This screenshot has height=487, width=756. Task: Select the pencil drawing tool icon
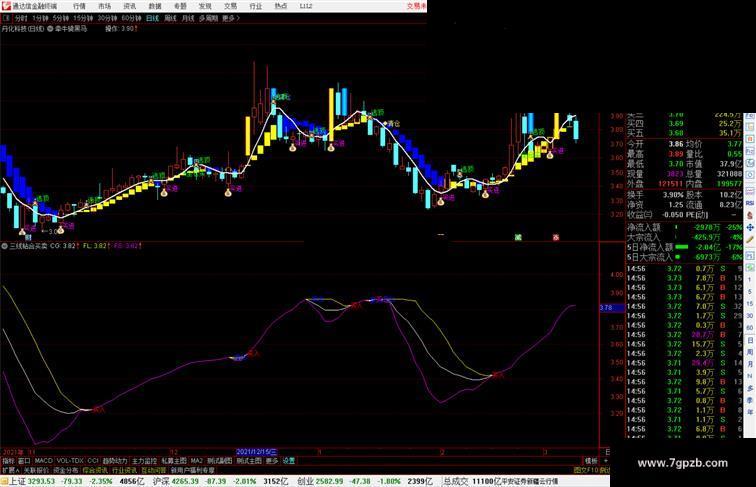(750, 239)
